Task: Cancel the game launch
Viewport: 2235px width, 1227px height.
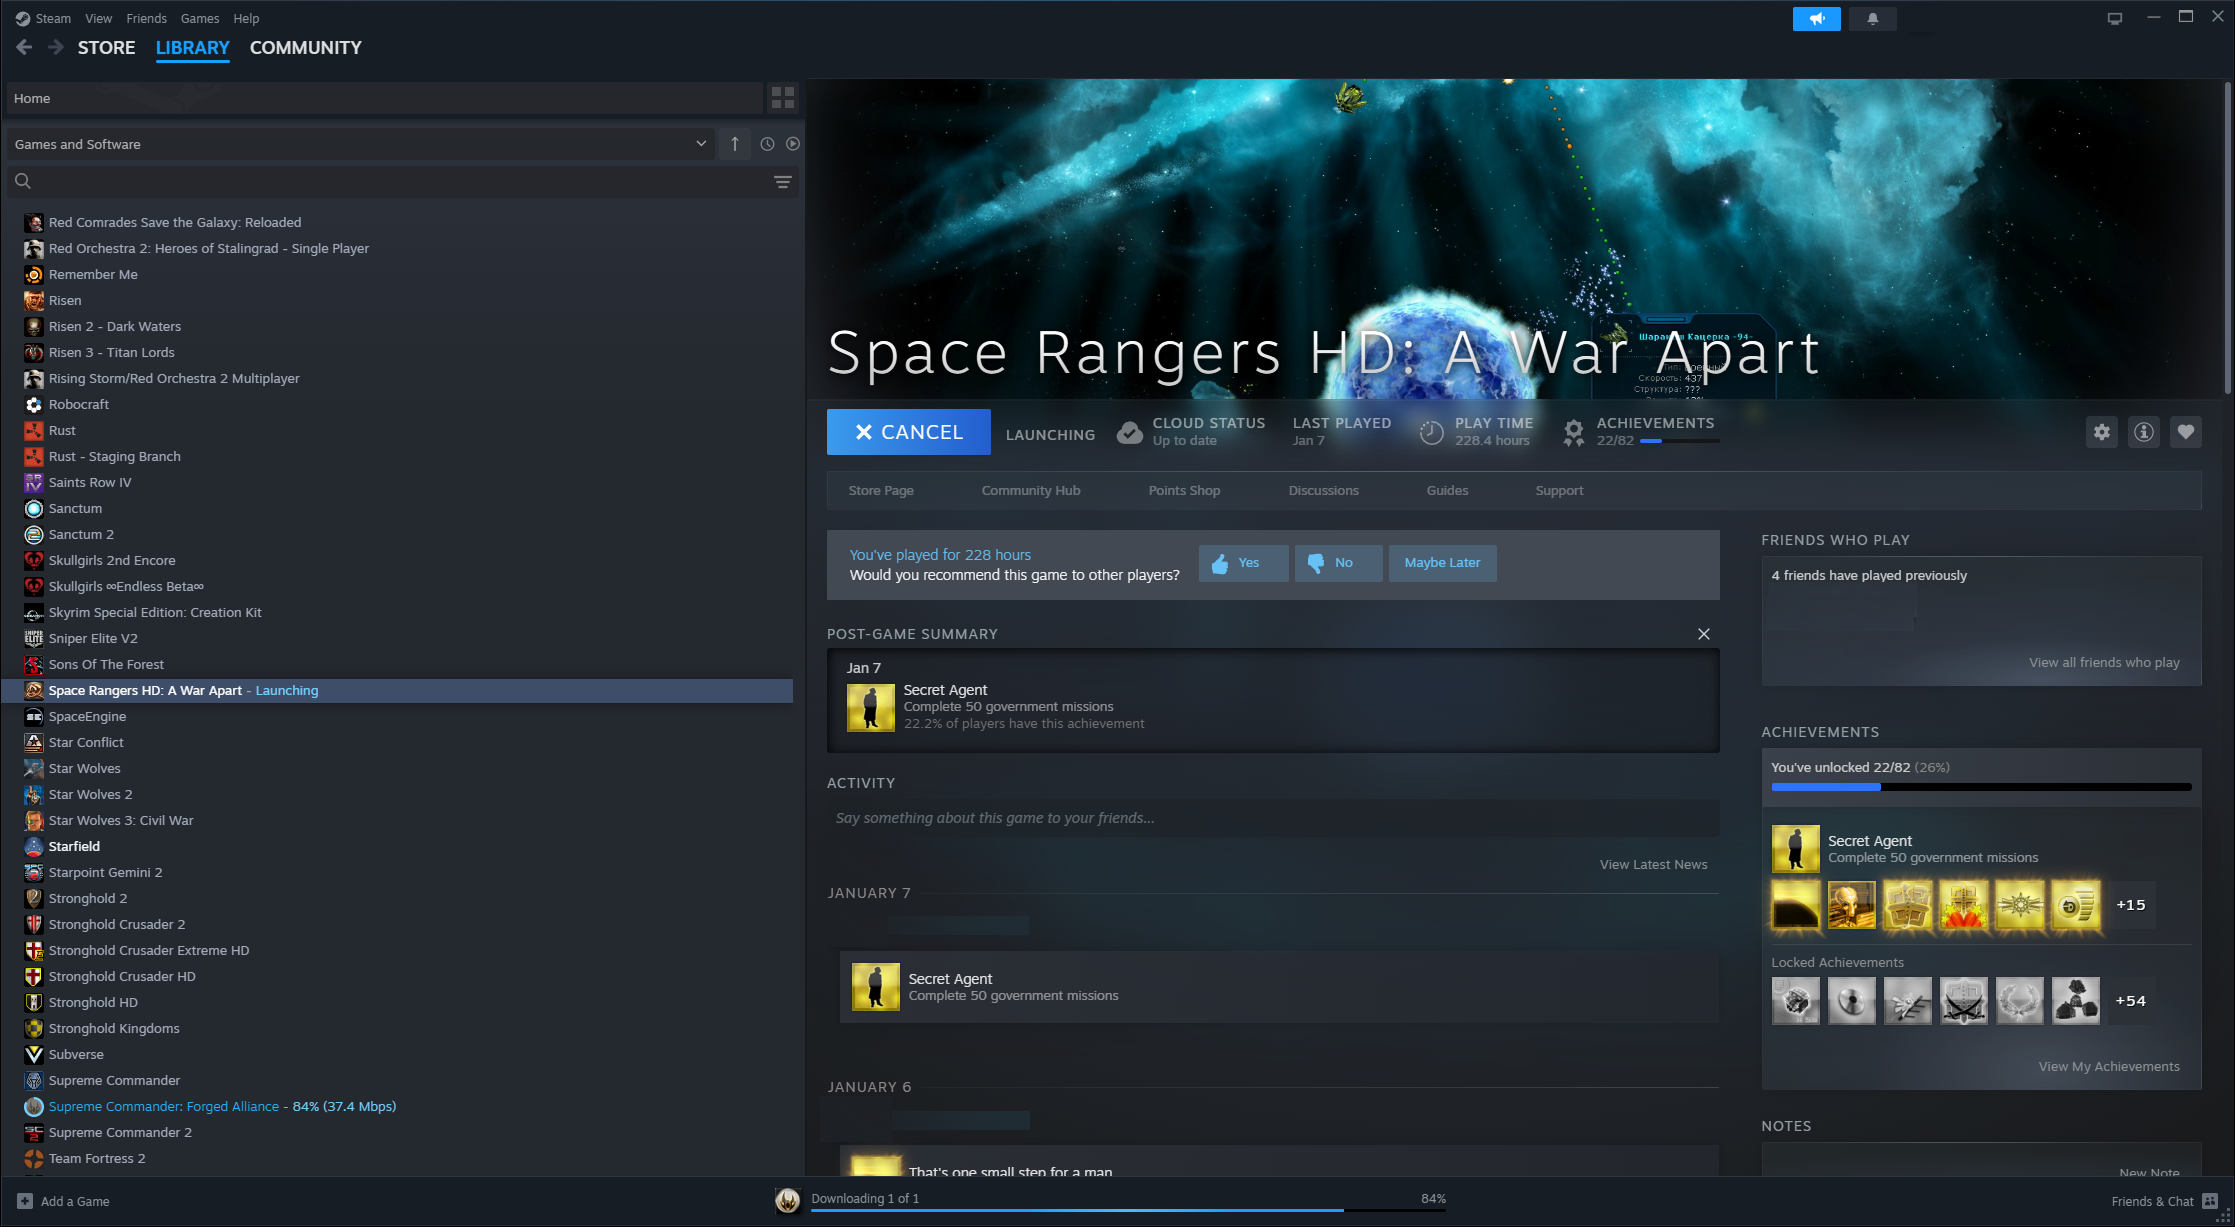Action: coord(908,432)
